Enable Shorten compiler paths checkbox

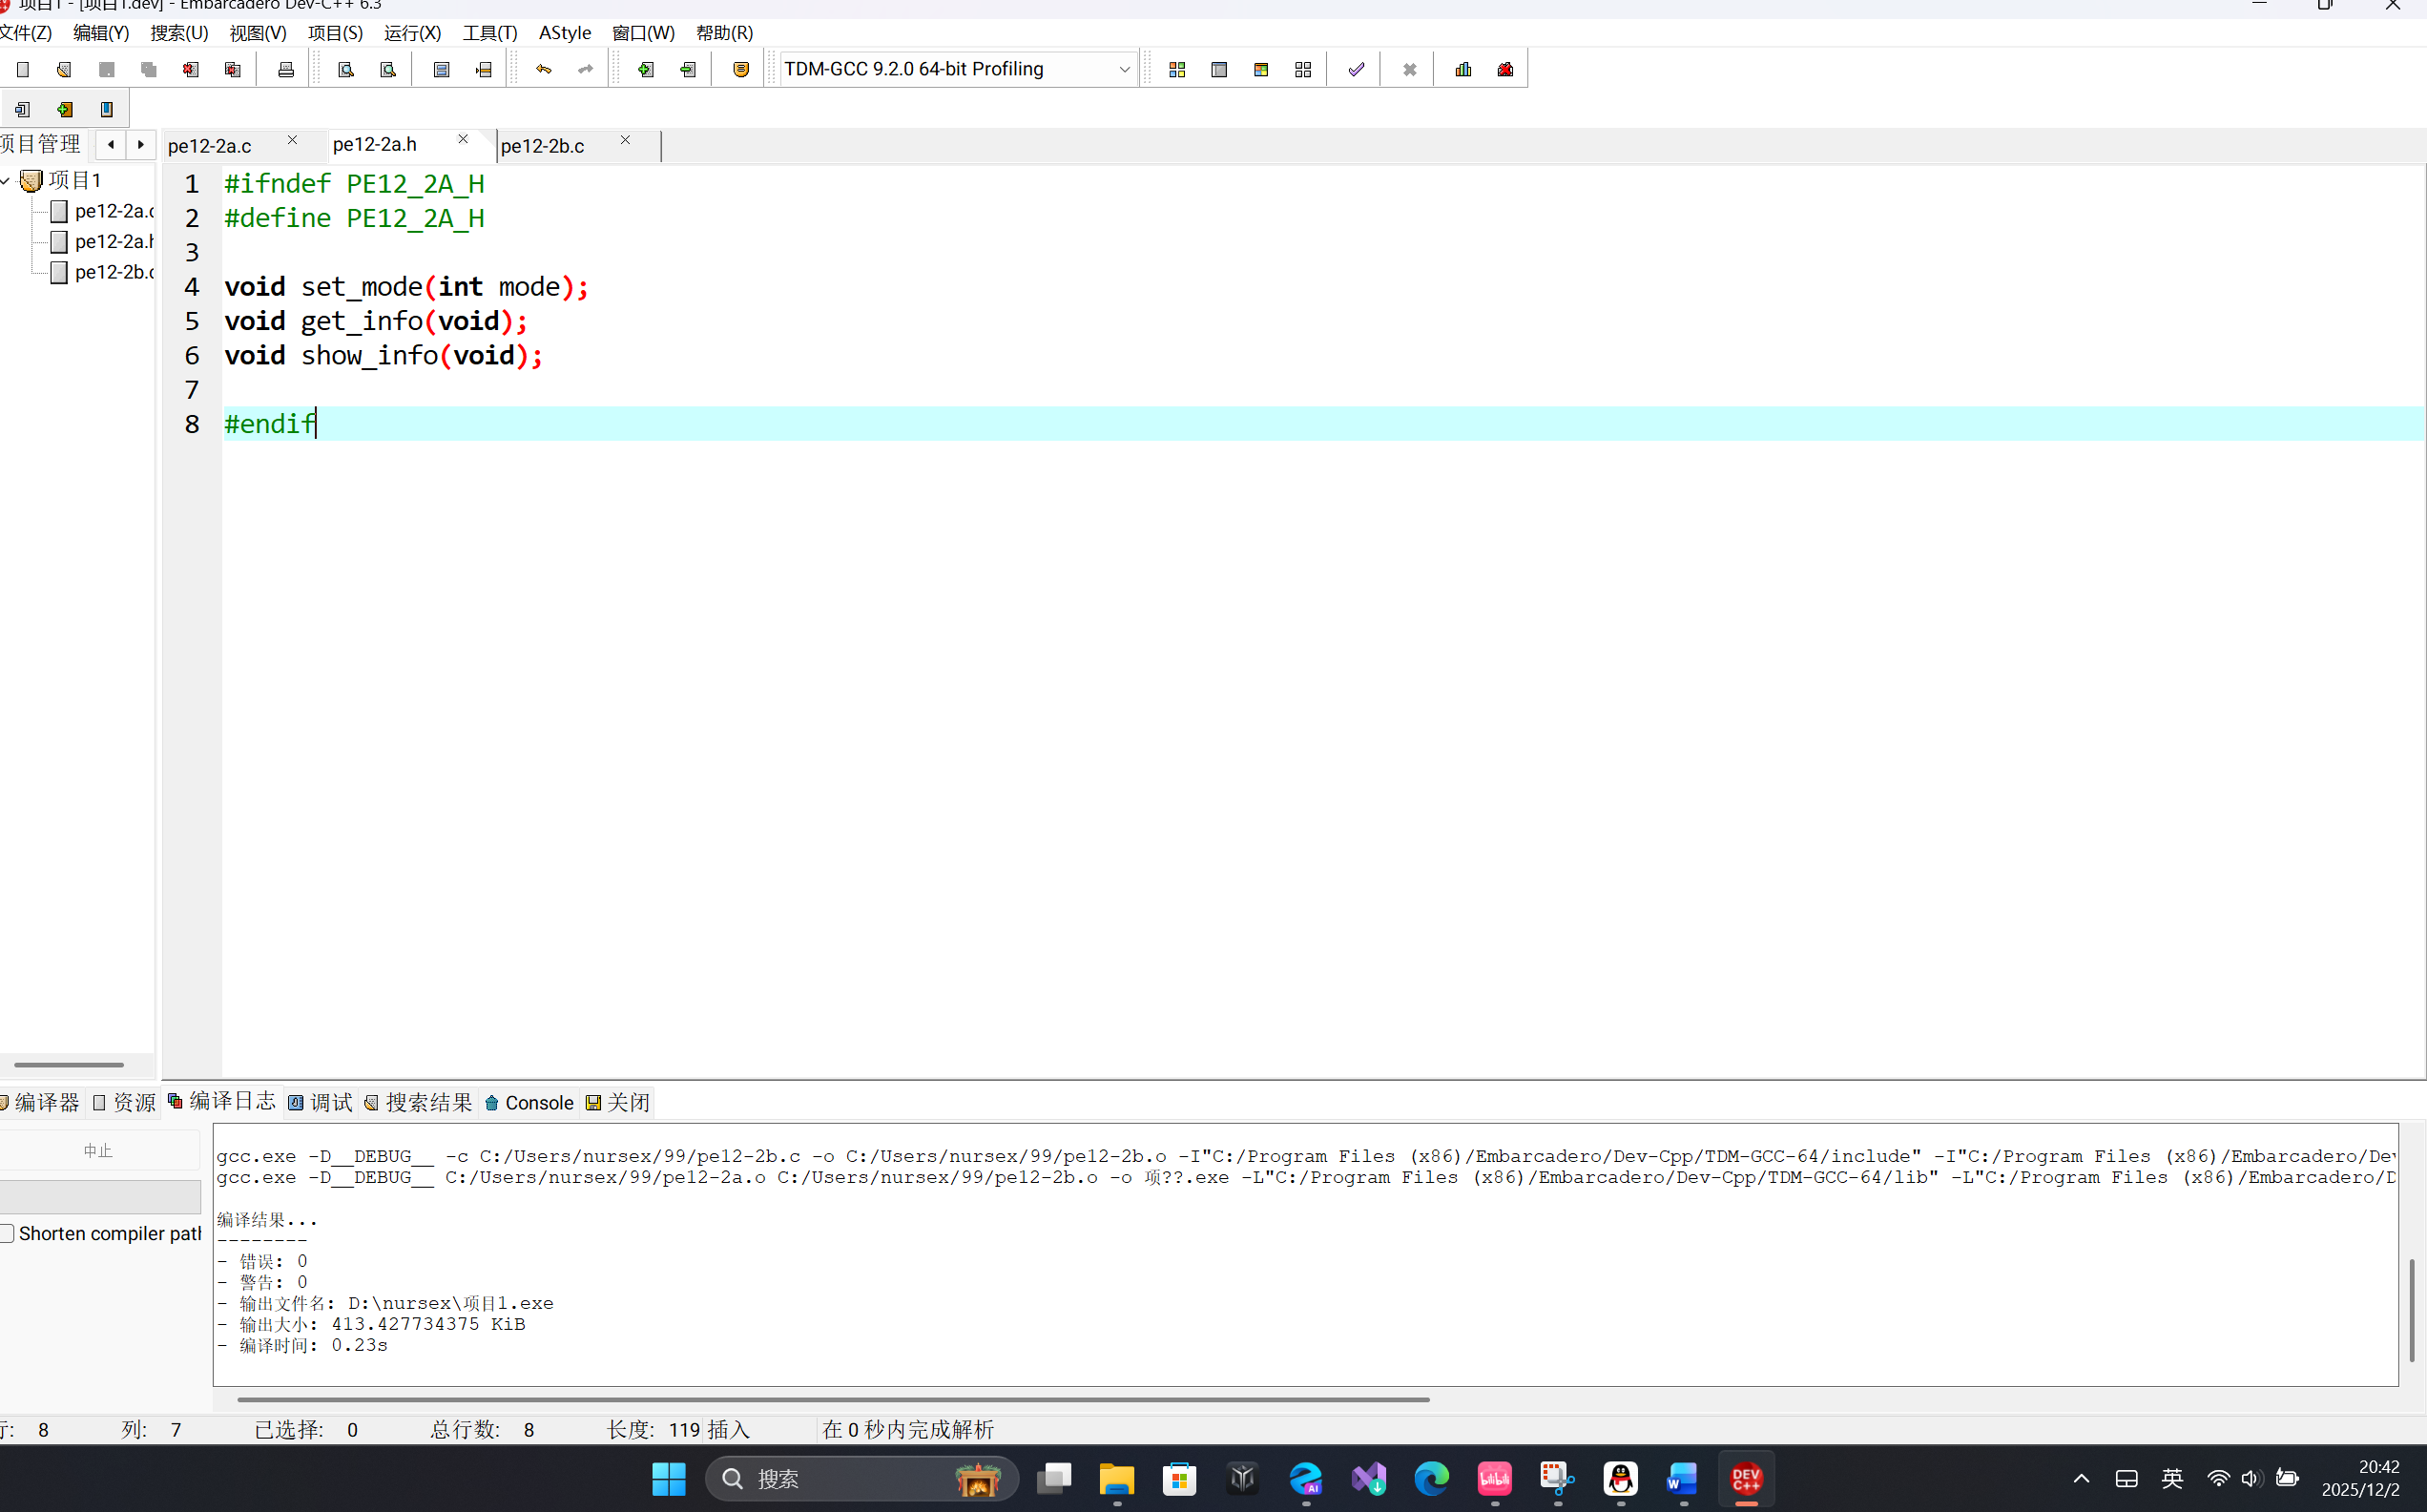(x=8, y=1233)
